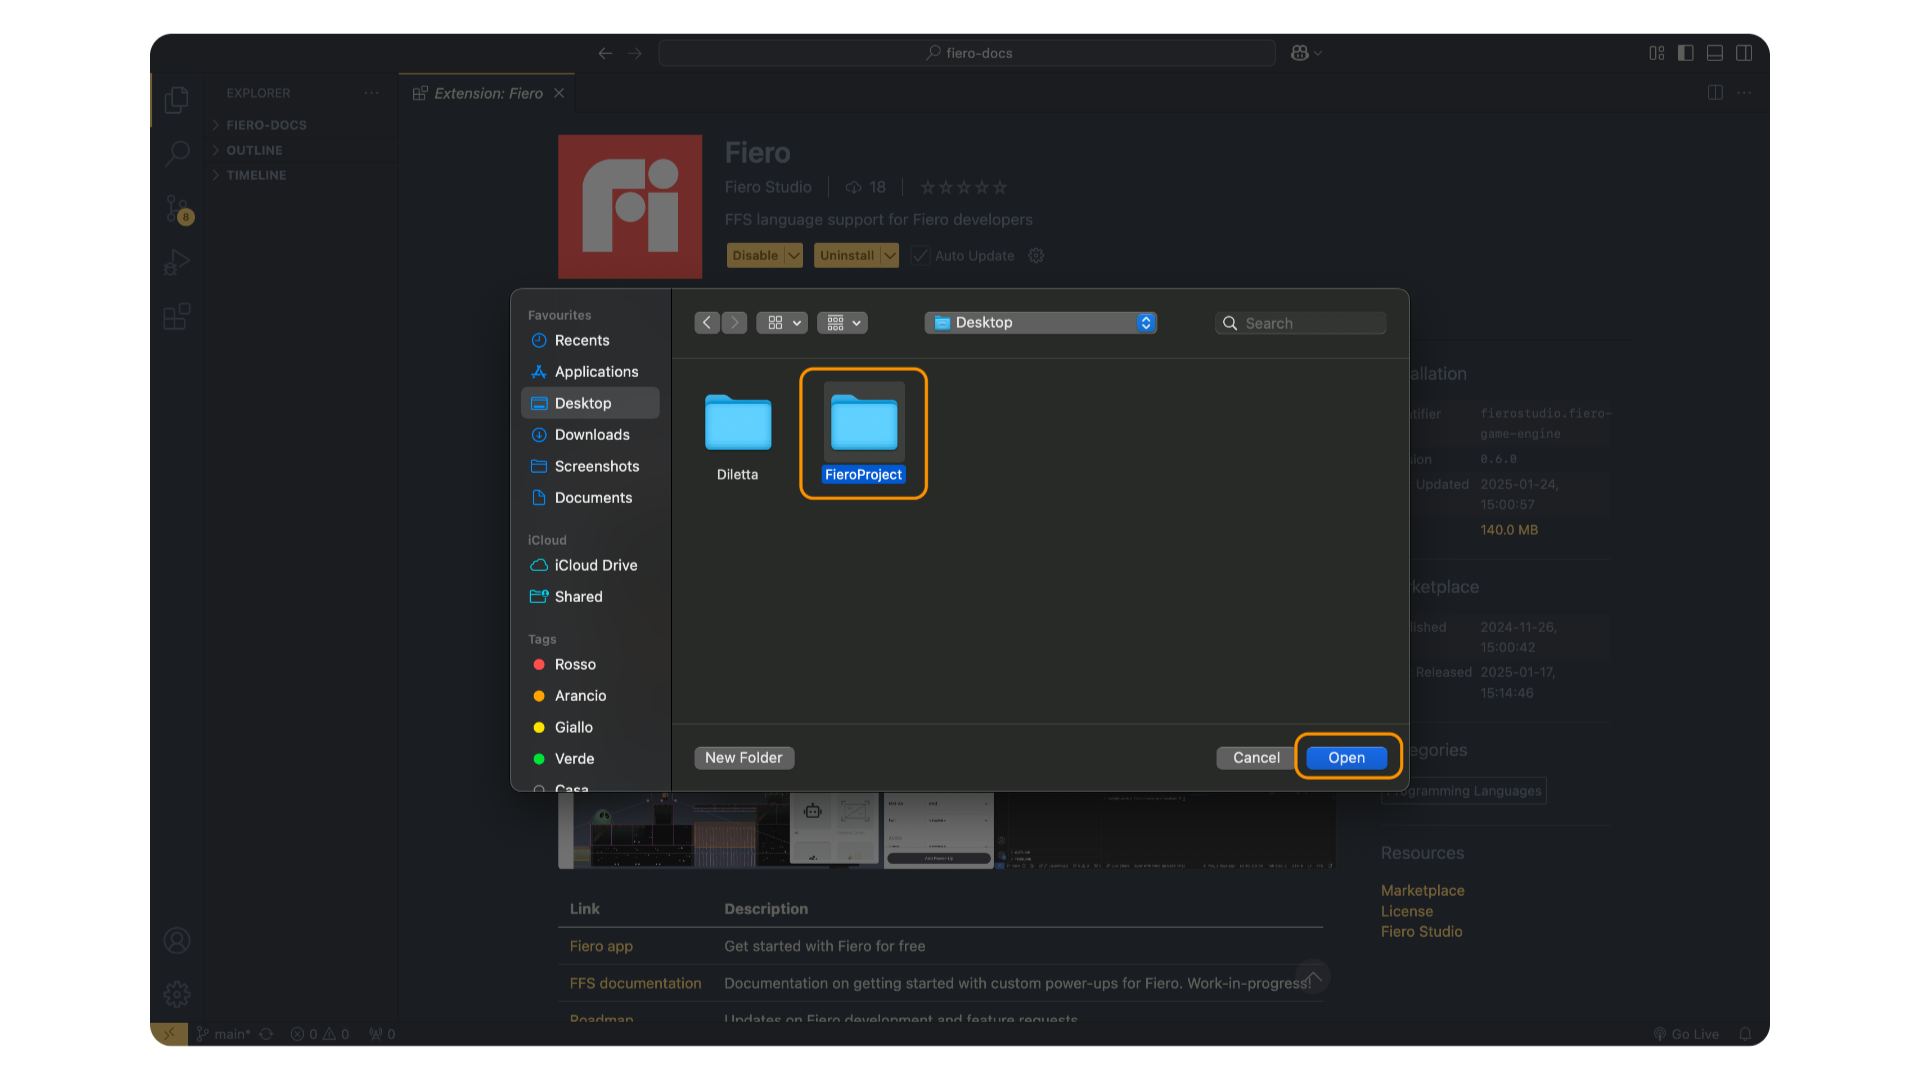Select Applications in dialog sidebar
The image size is (1920, 1080).
point(590,372)
